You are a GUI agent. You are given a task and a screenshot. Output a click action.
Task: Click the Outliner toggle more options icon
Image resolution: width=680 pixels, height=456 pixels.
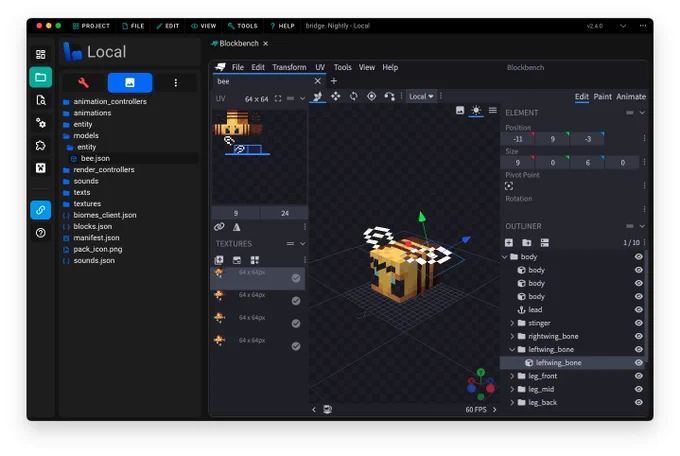(x=545, y=243)
